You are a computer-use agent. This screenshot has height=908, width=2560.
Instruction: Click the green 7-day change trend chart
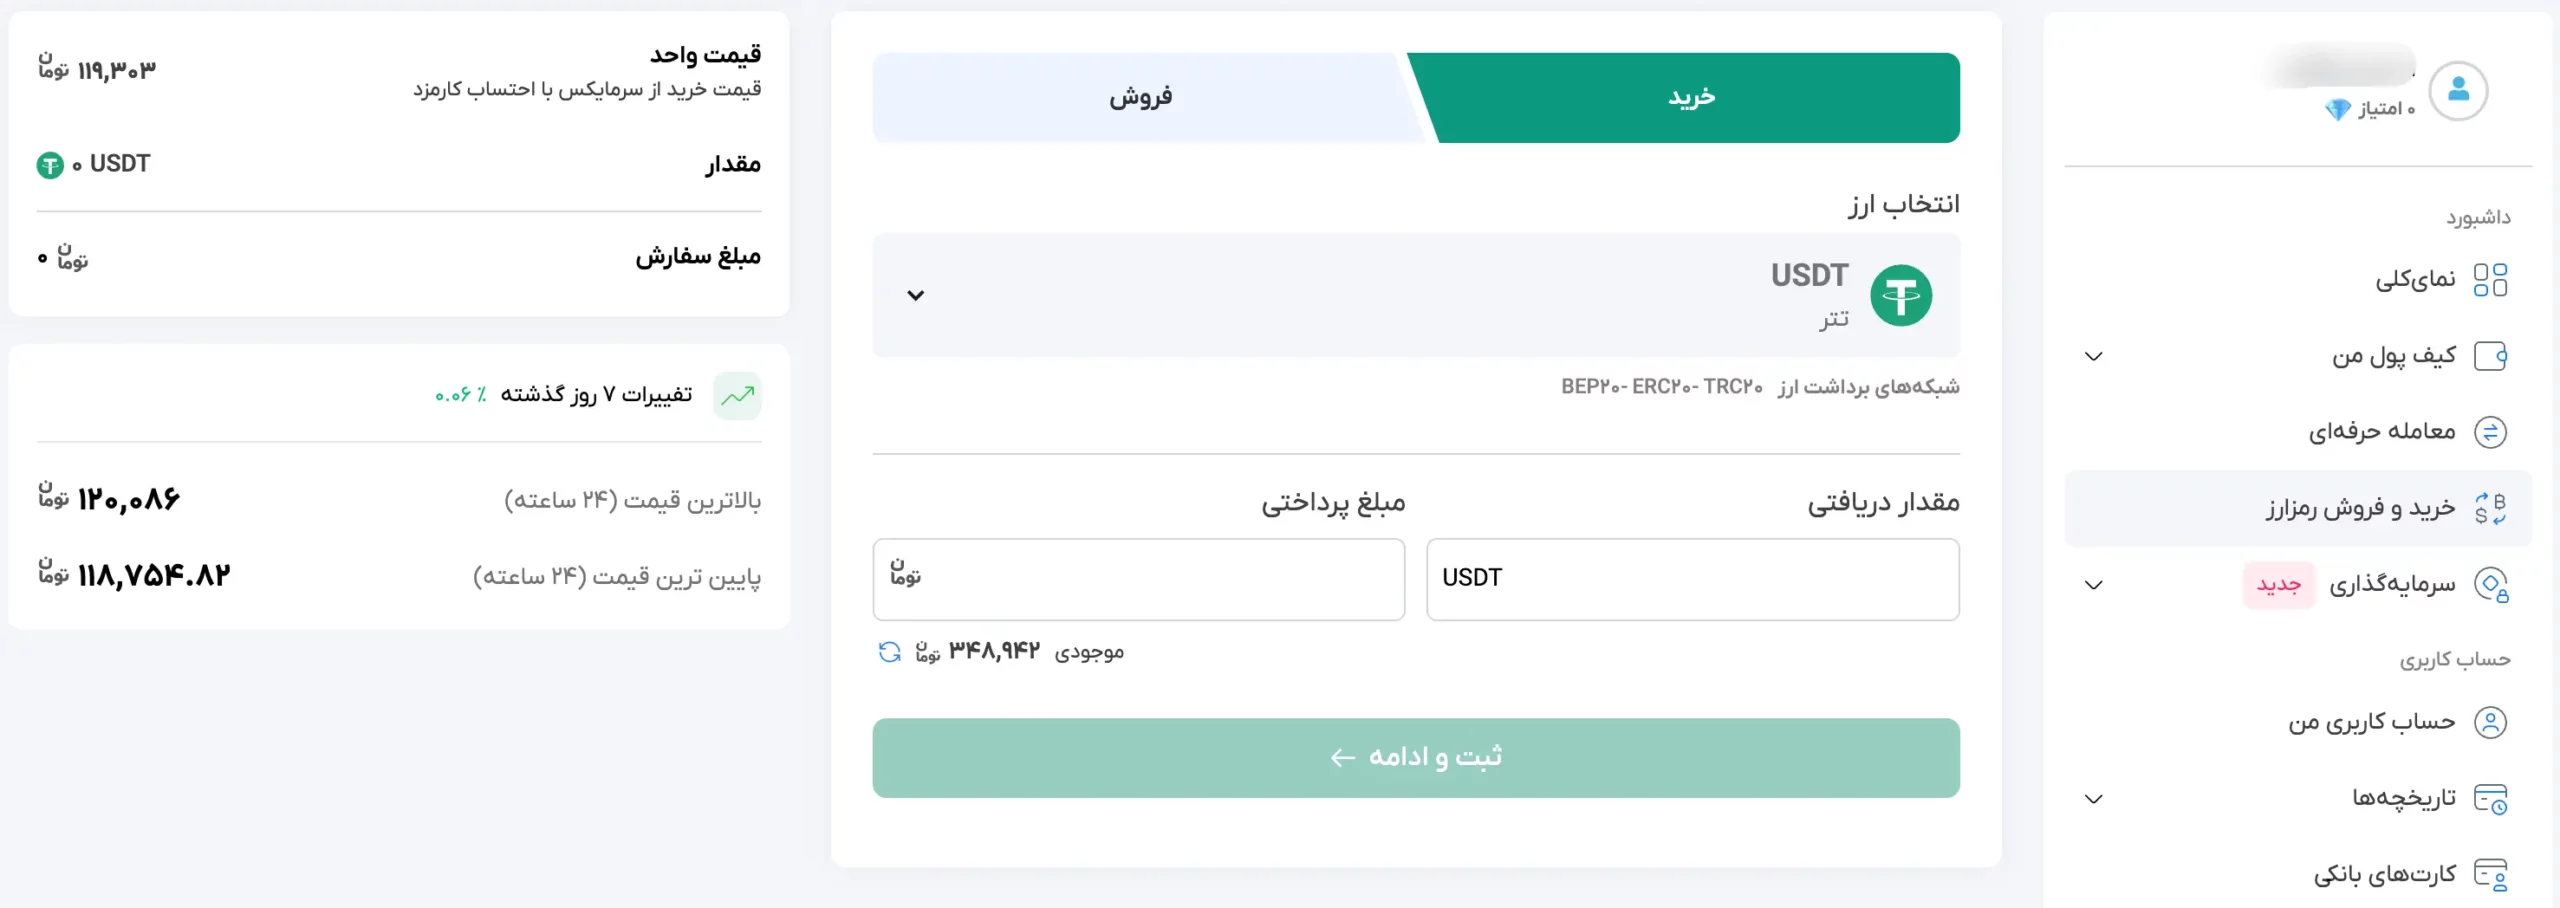tap(738, 396)
